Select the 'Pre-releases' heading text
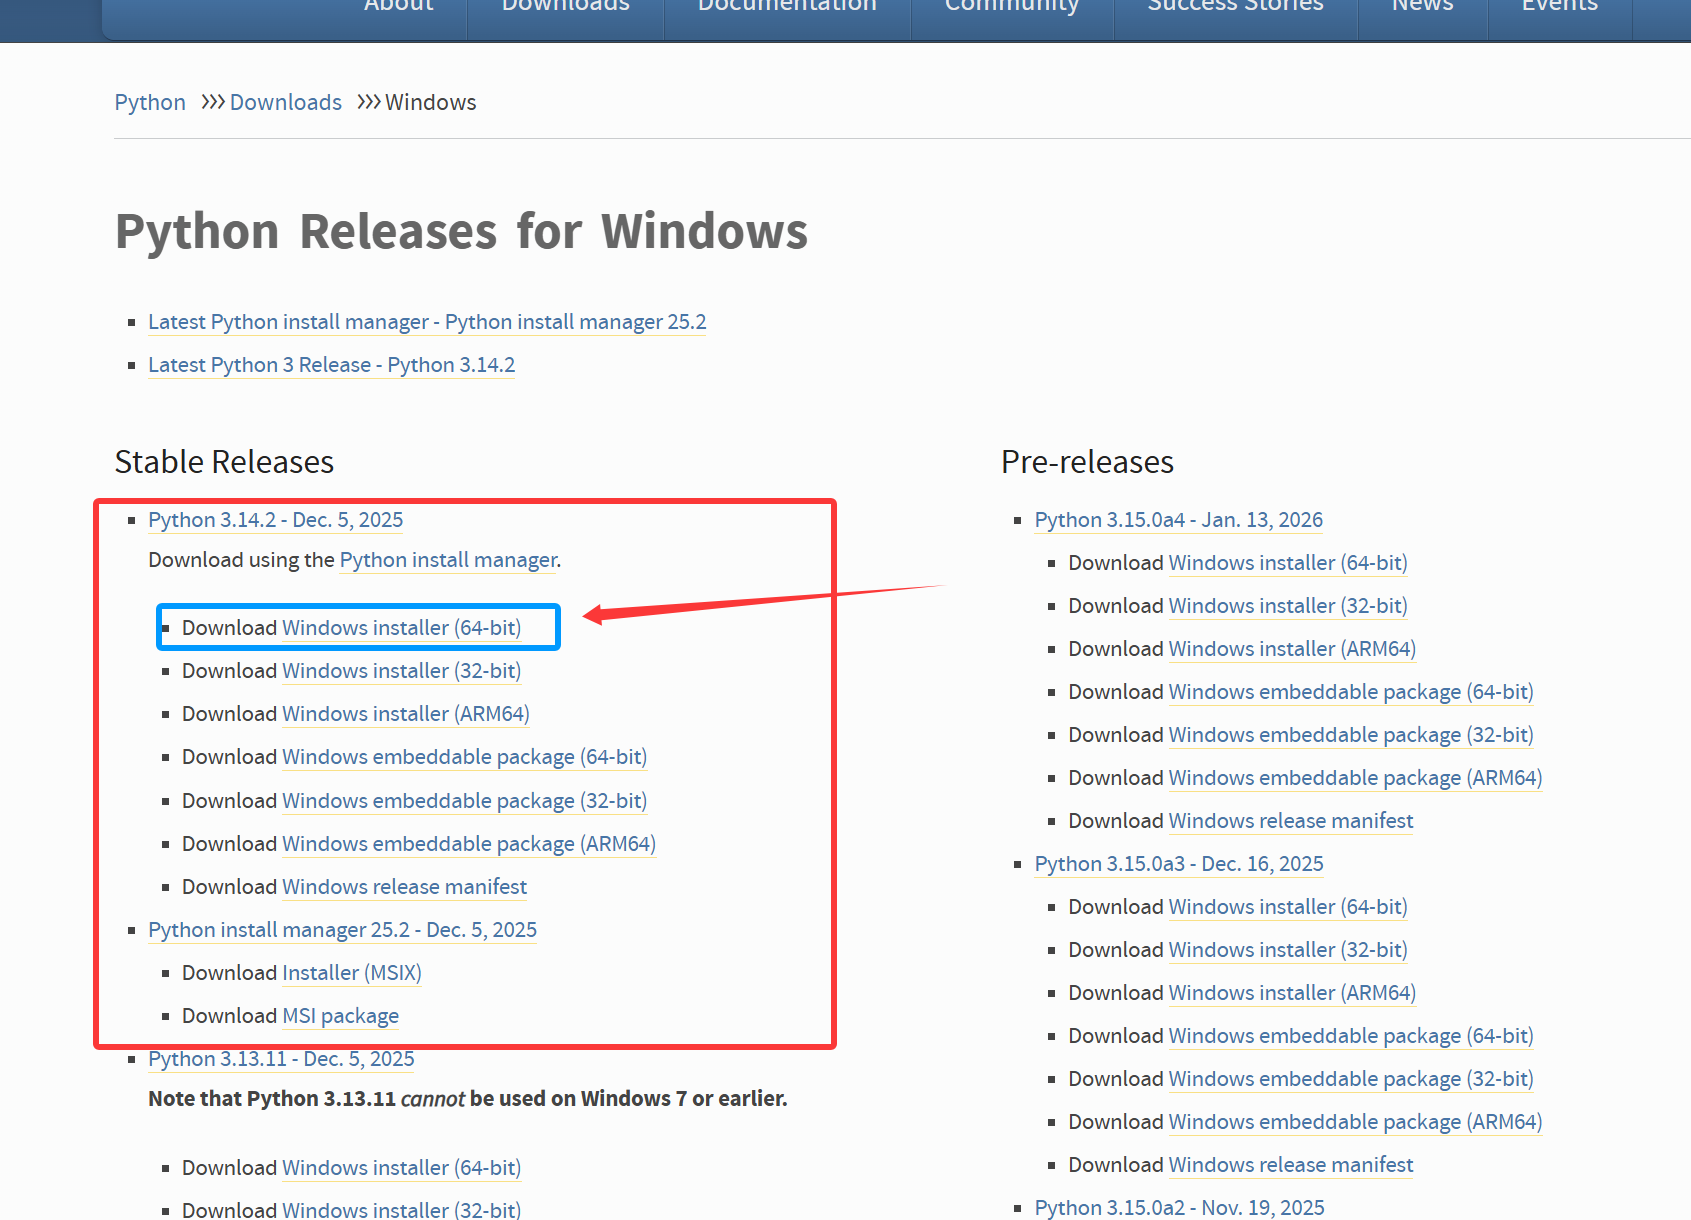Viewport: 1691px width, 1220px height. pos(1088,462)
